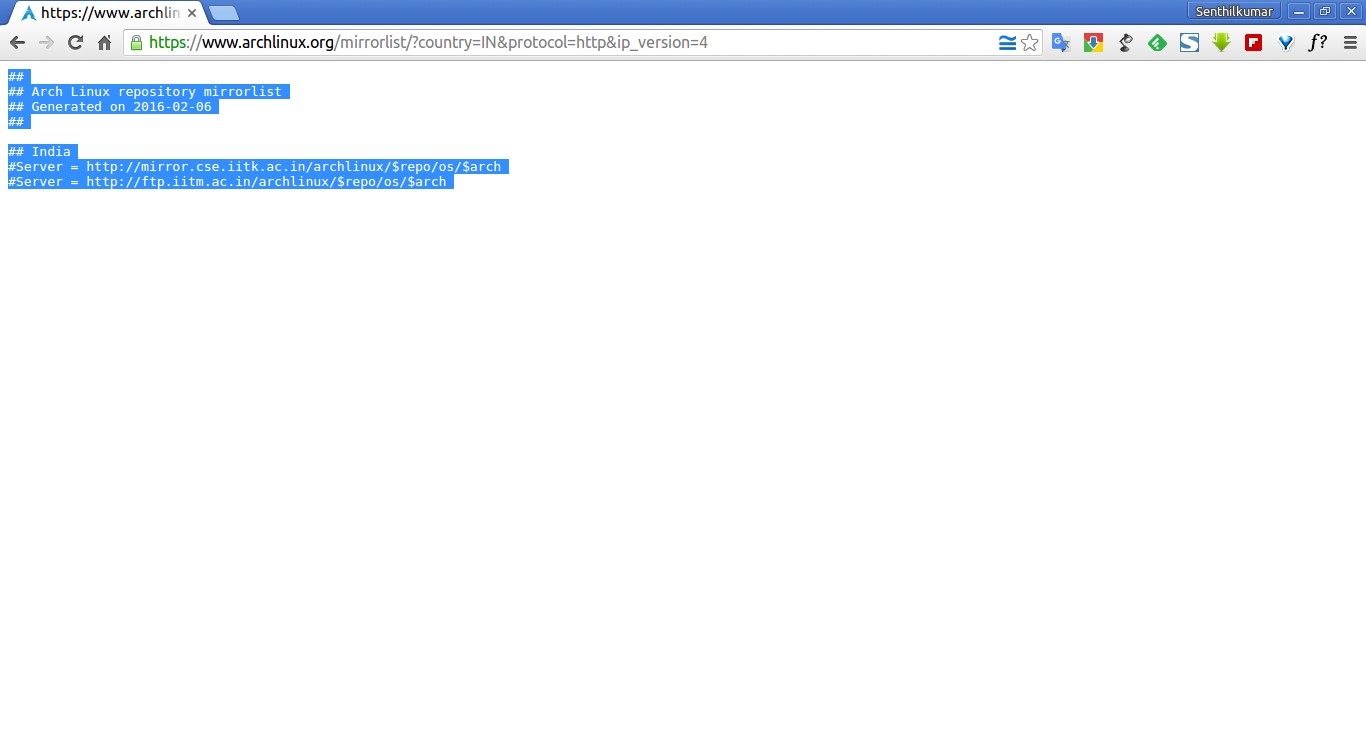
Task: Click the blue S extension icon
Action: pyautogui.click(x=1189, y=43)
